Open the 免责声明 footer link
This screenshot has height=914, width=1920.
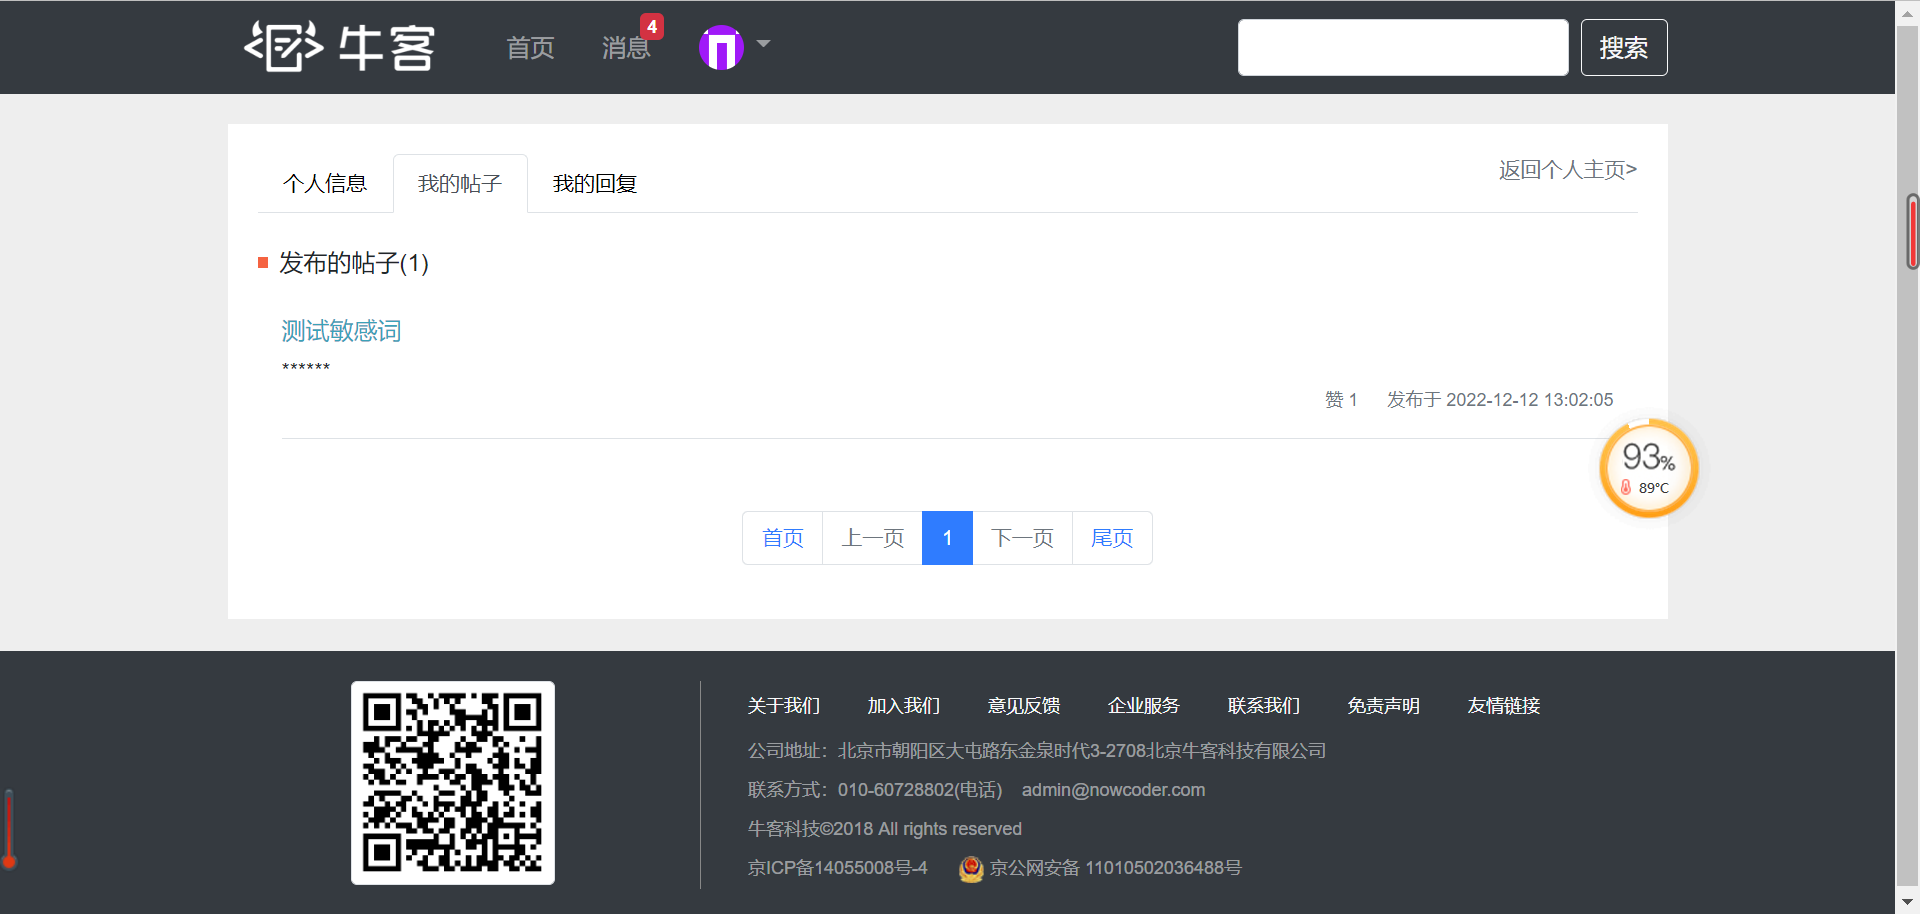1384,706
